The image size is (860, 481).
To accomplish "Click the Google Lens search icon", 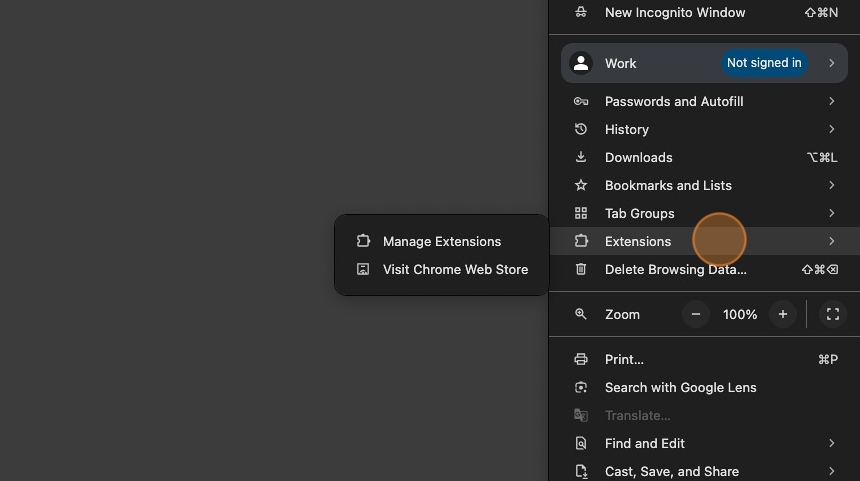I will coord(581,387).
